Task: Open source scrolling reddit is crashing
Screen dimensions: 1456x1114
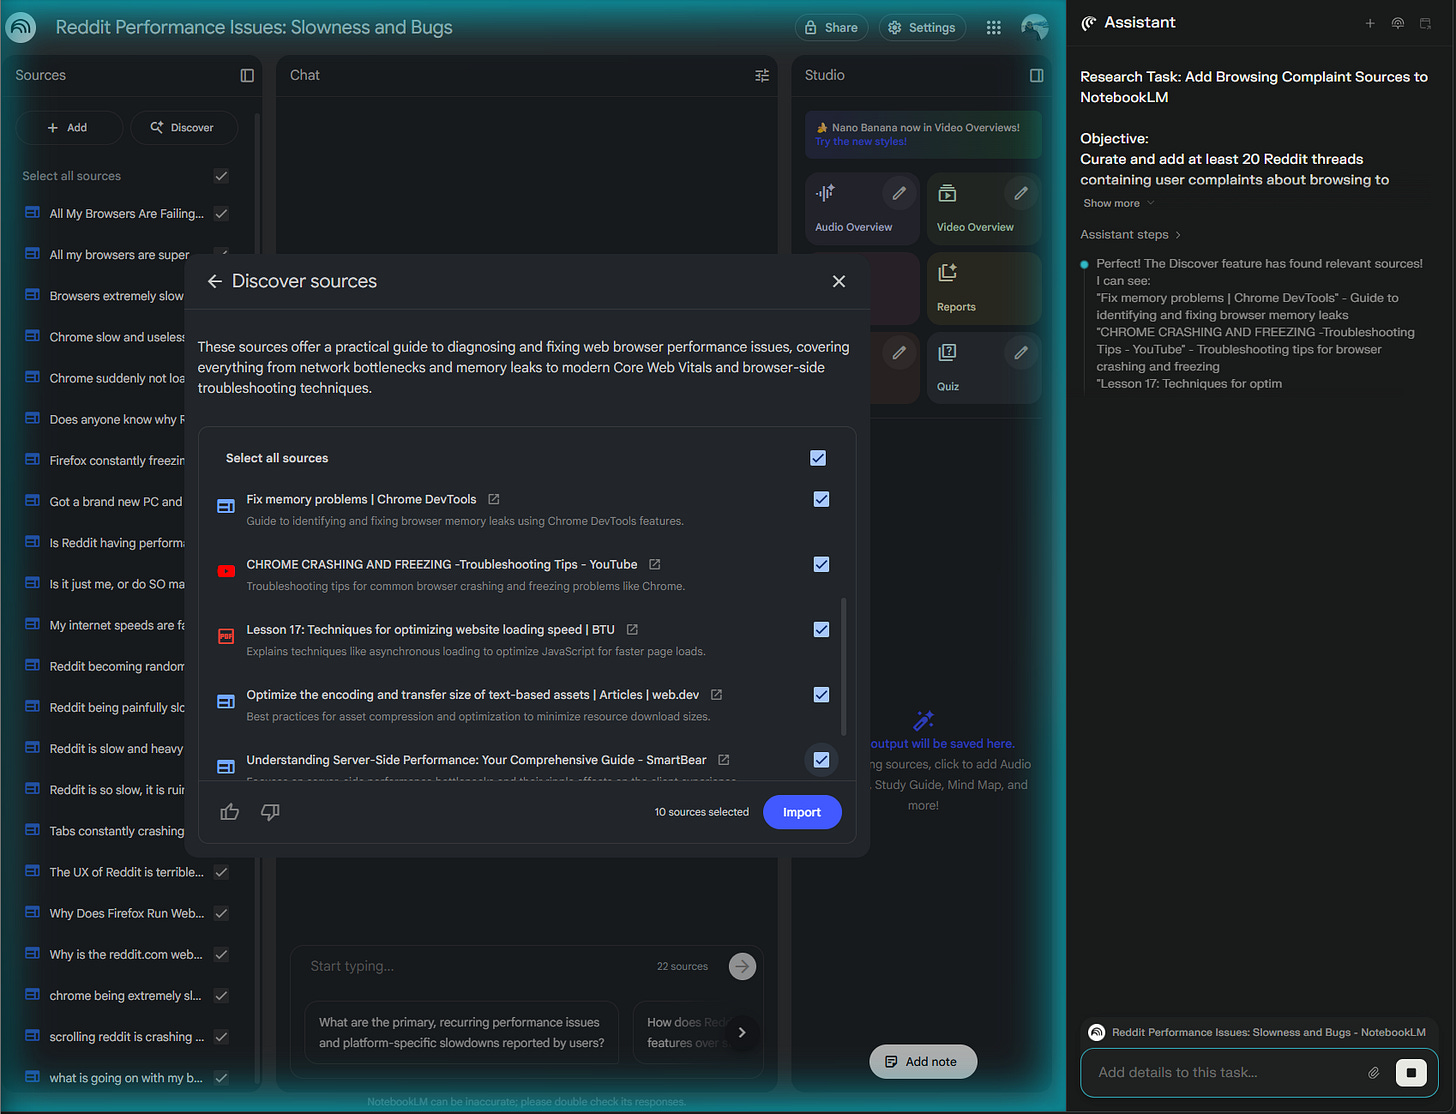Action: pos(126,1036)
